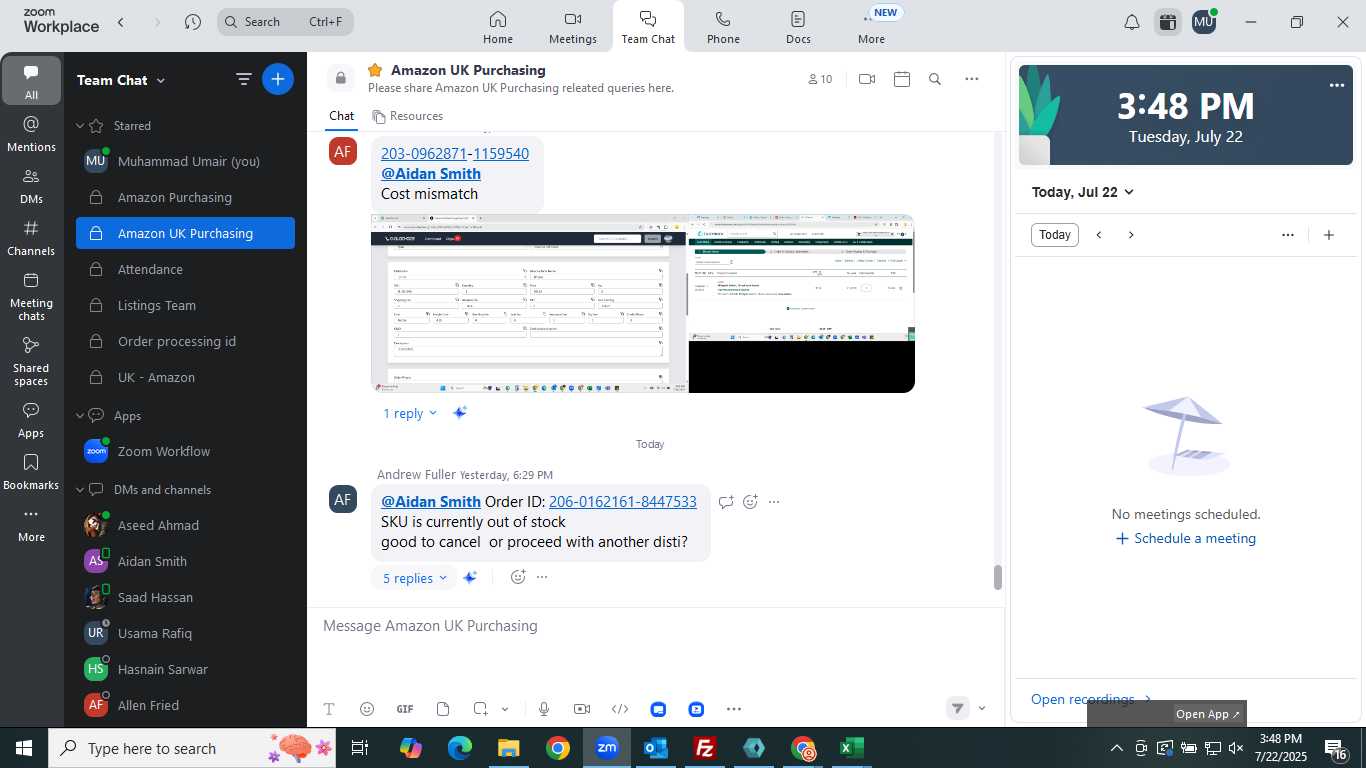The width and height of the screenshot is (1366, 768).
Task: Add reaction to Andrew Fuller's message
Action: [x=750, y=502]
